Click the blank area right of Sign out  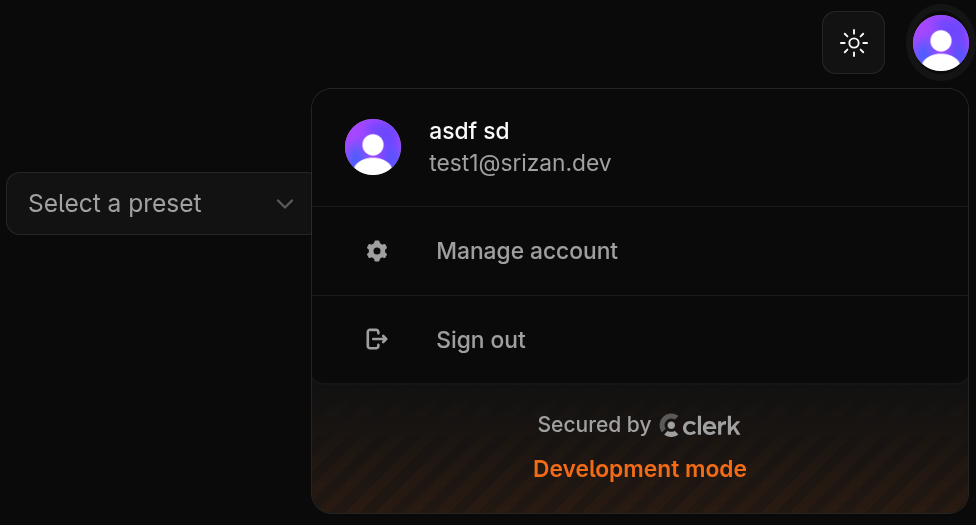pos(780,340)
